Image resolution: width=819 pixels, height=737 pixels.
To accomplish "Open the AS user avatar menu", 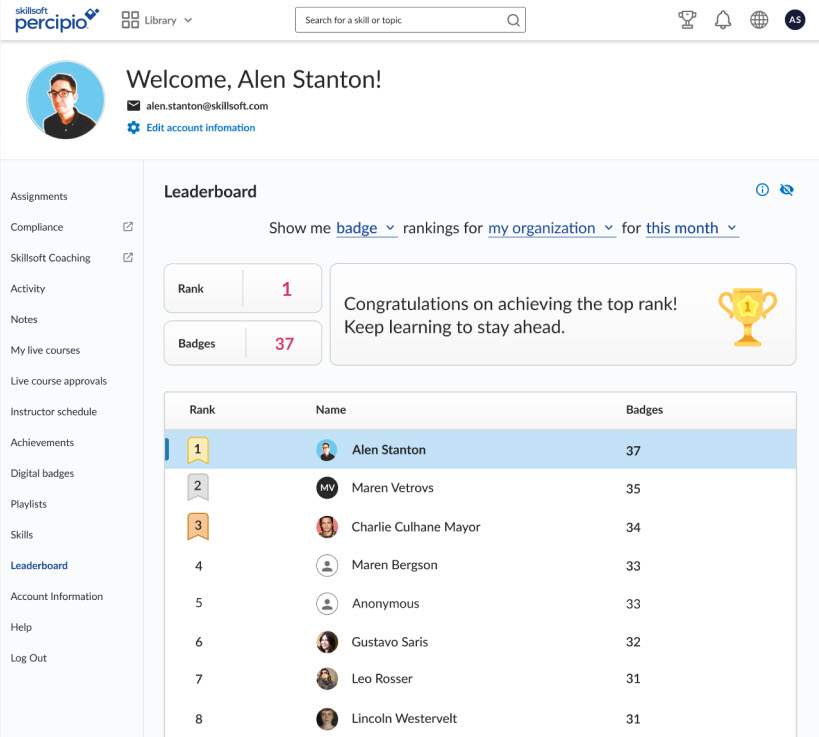I will [795, 20].
